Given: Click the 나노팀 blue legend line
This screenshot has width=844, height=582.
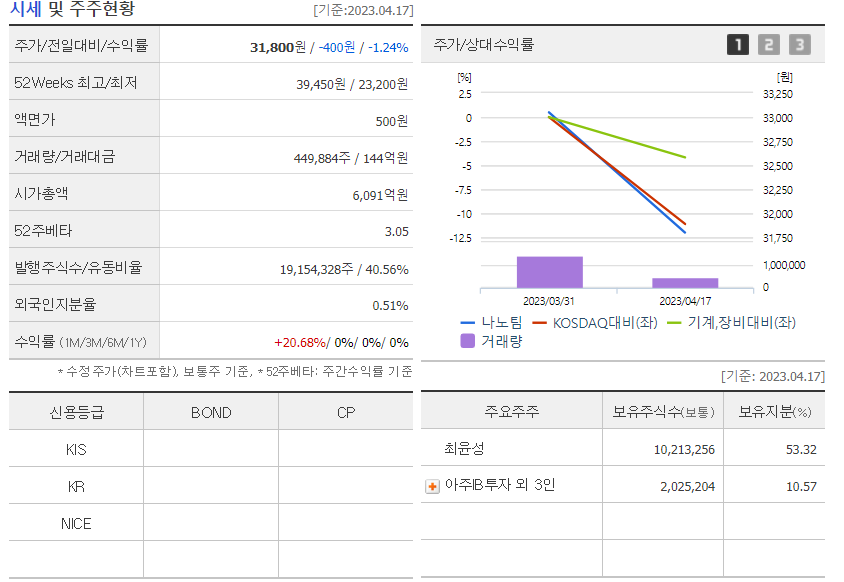Looking at the screenshot, I should tap(467, 323).
